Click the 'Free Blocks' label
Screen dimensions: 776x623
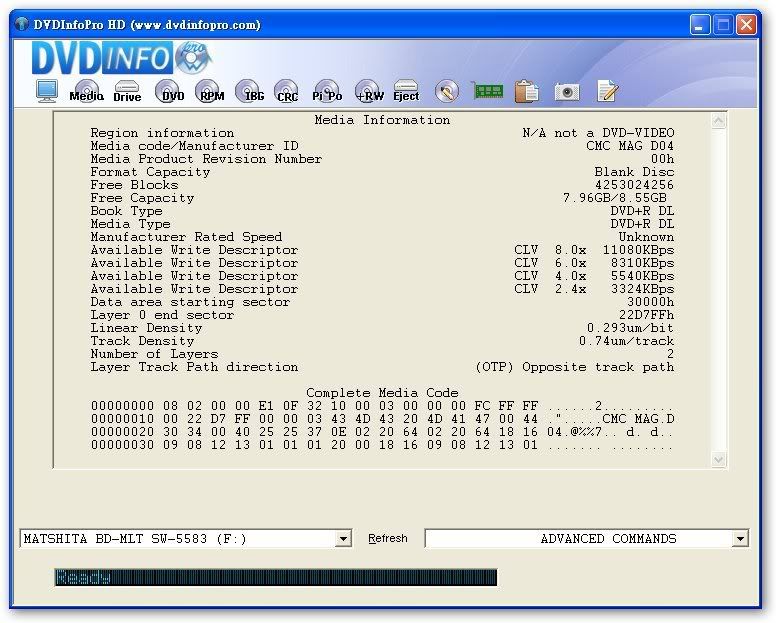pos(134,185)
